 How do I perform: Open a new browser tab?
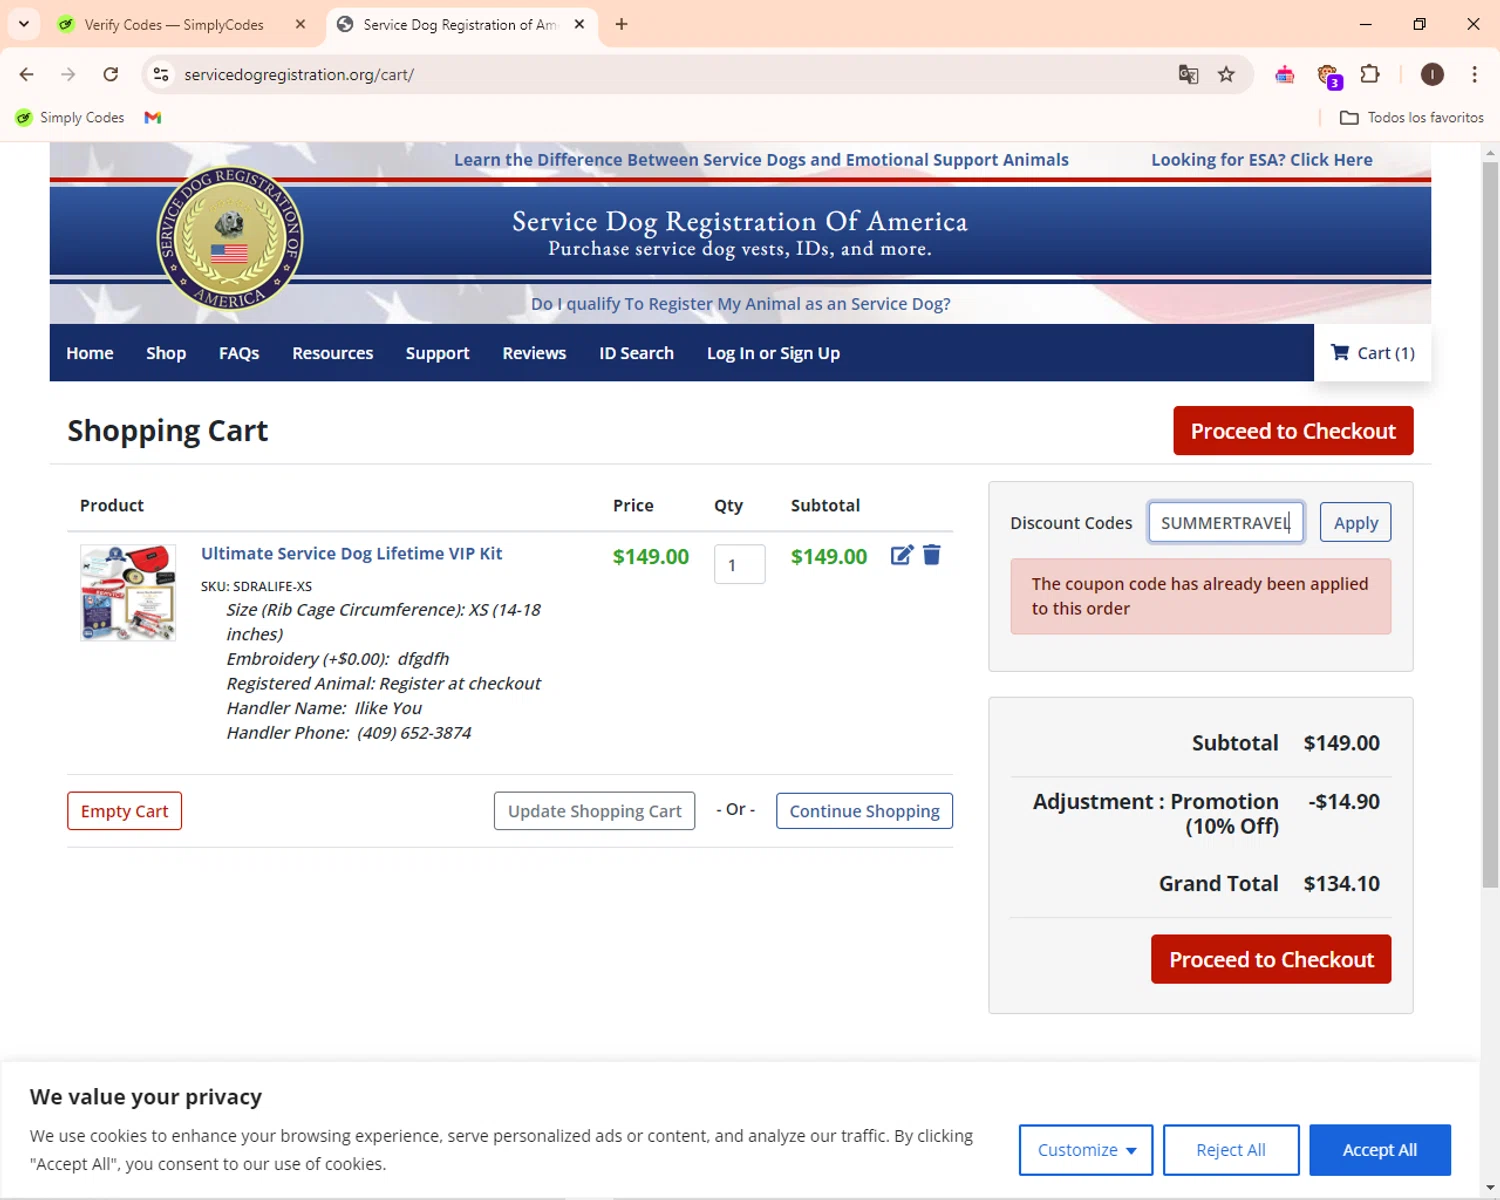click(621, 24)
